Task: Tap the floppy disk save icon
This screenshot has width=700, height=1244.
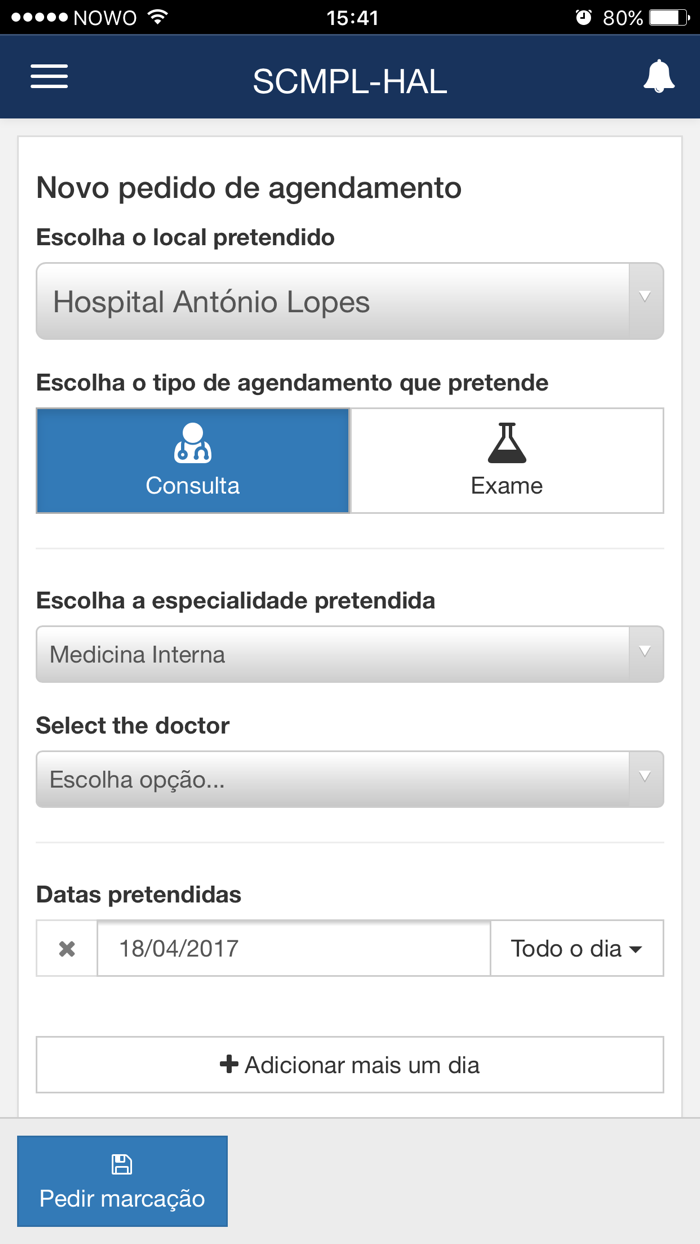Action: click(x=122, y=1164)
